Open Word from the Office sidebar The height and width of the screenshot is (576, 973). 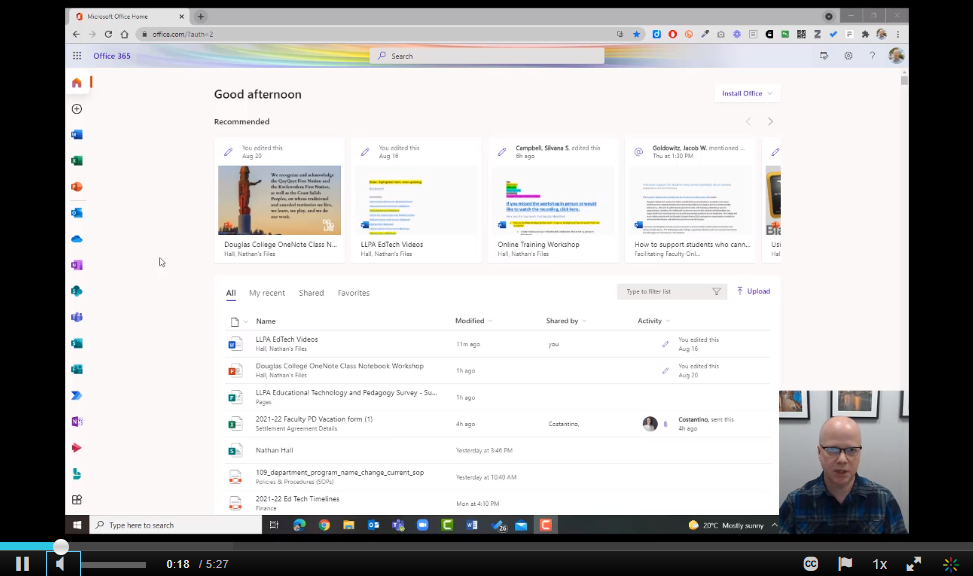coord(77,135)
